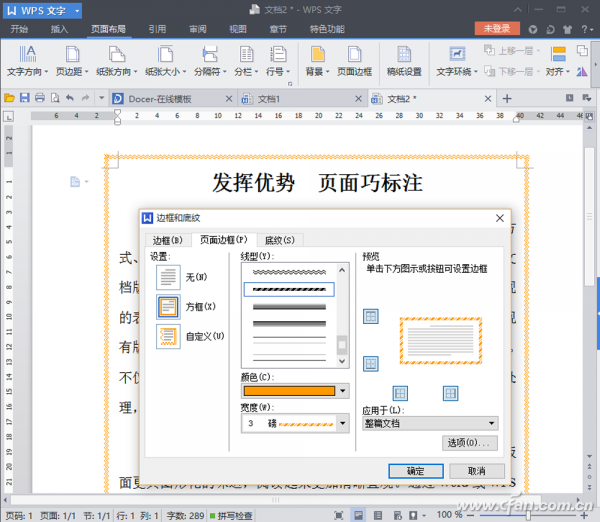Toggle top border button in preview
The height and width of the screenshot is (522, 600).
[x=370, y=316]
